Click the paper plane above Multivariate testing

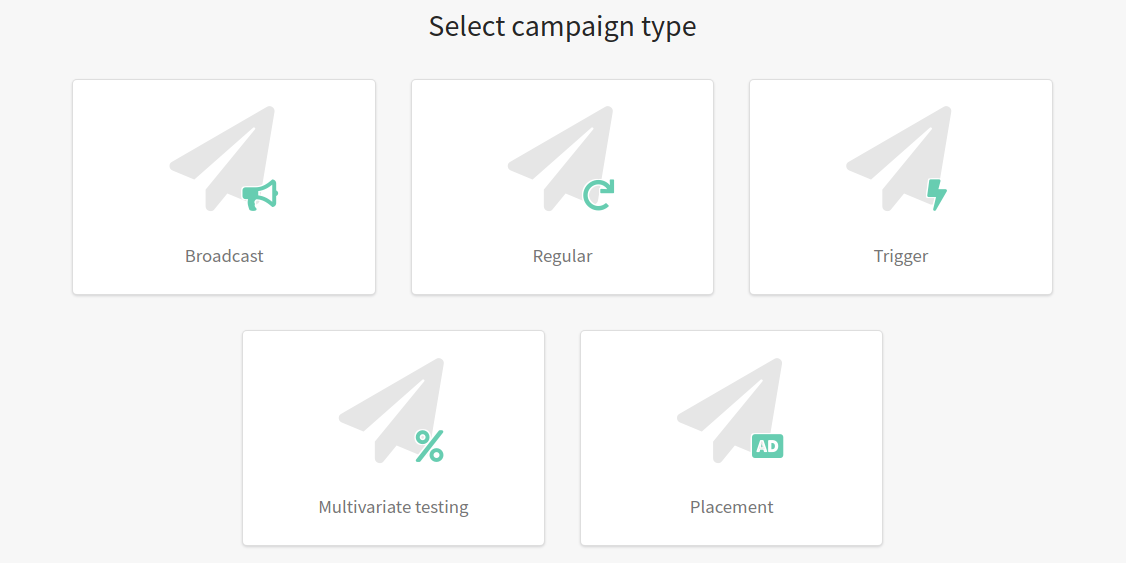point(392,409)
